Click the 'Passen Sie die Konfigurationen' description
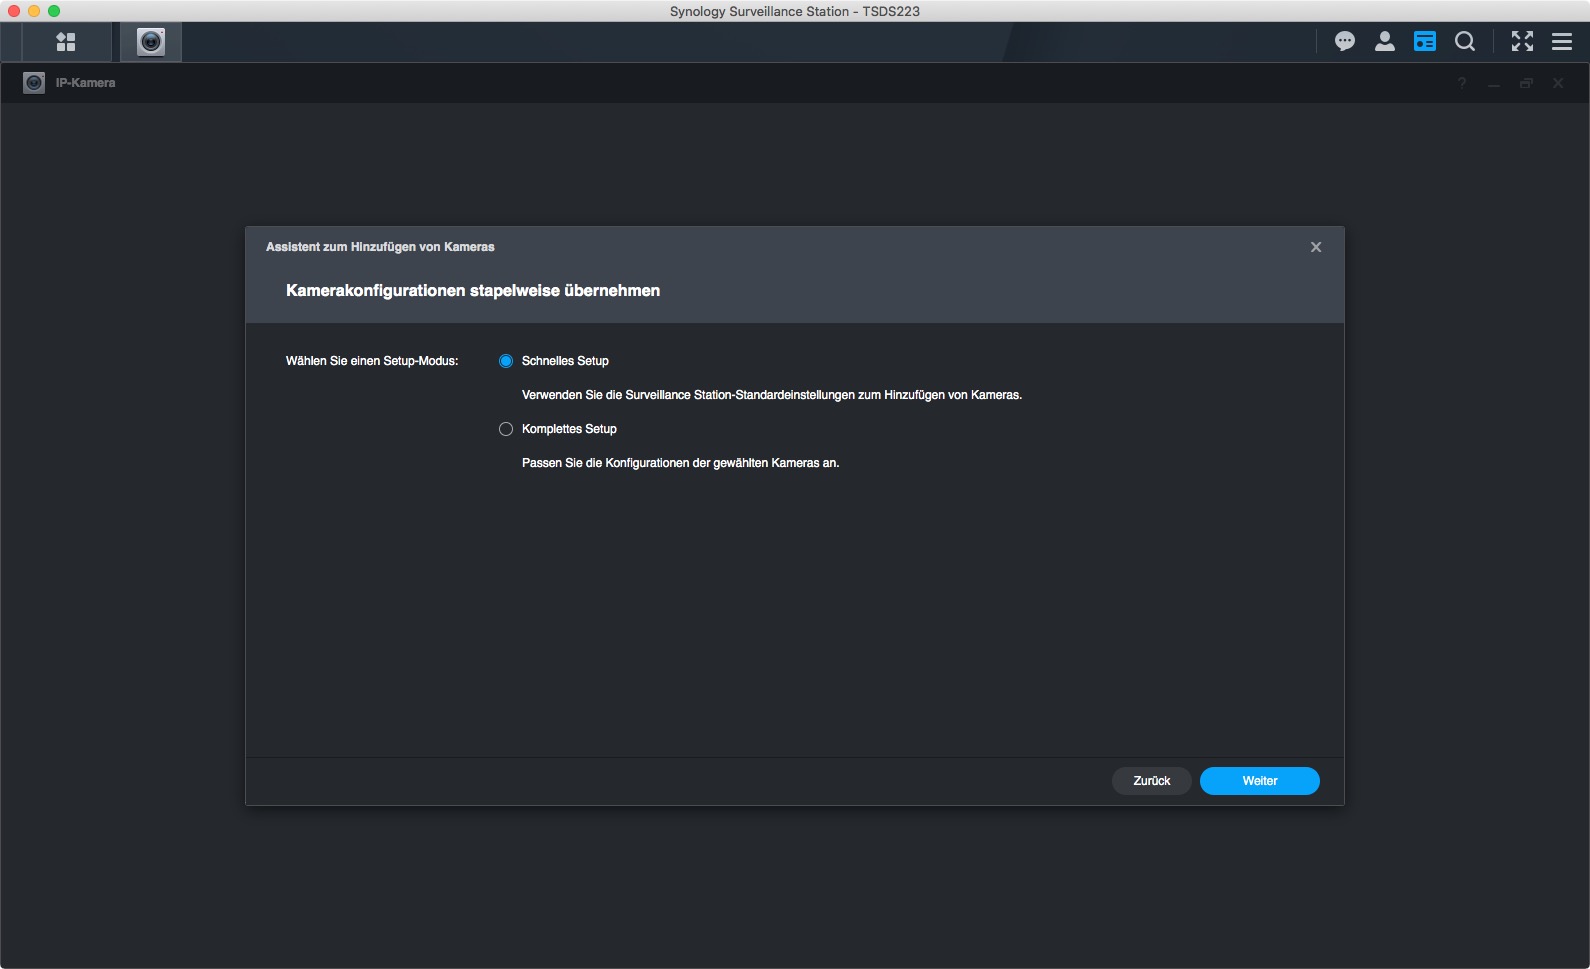Image resolution: width=1590 pixels, height=969 pixels. [x=680, y=463]
